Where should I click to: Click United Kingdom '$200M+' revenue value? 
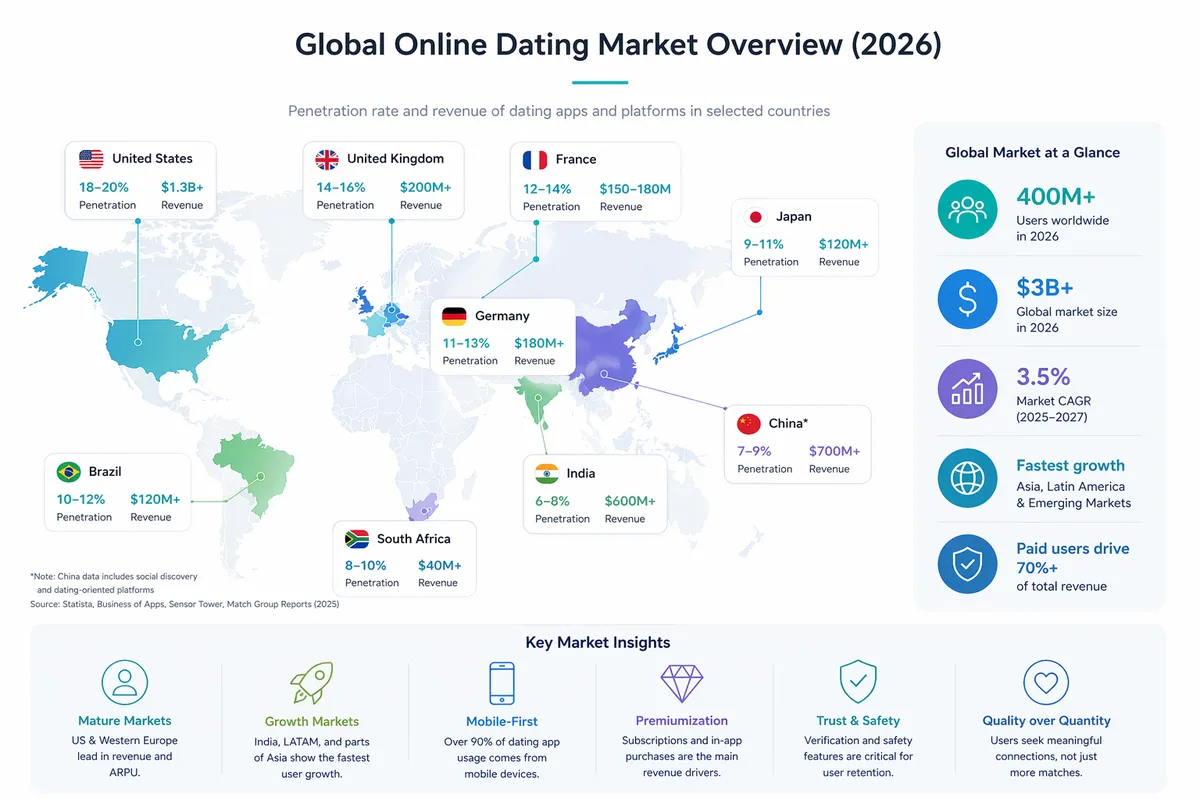[x=426, y=187]
